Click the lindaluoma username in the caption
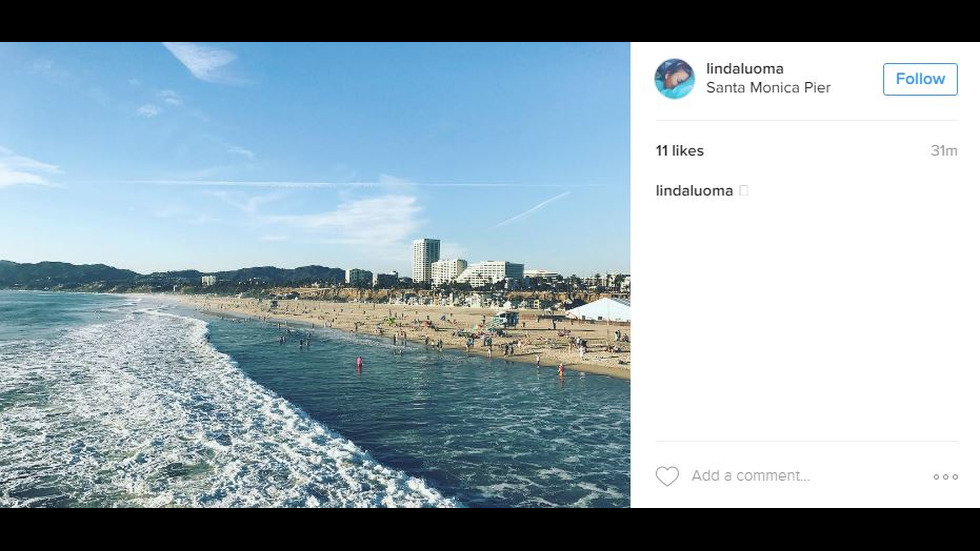980x551 pixels. click(694, 191)
